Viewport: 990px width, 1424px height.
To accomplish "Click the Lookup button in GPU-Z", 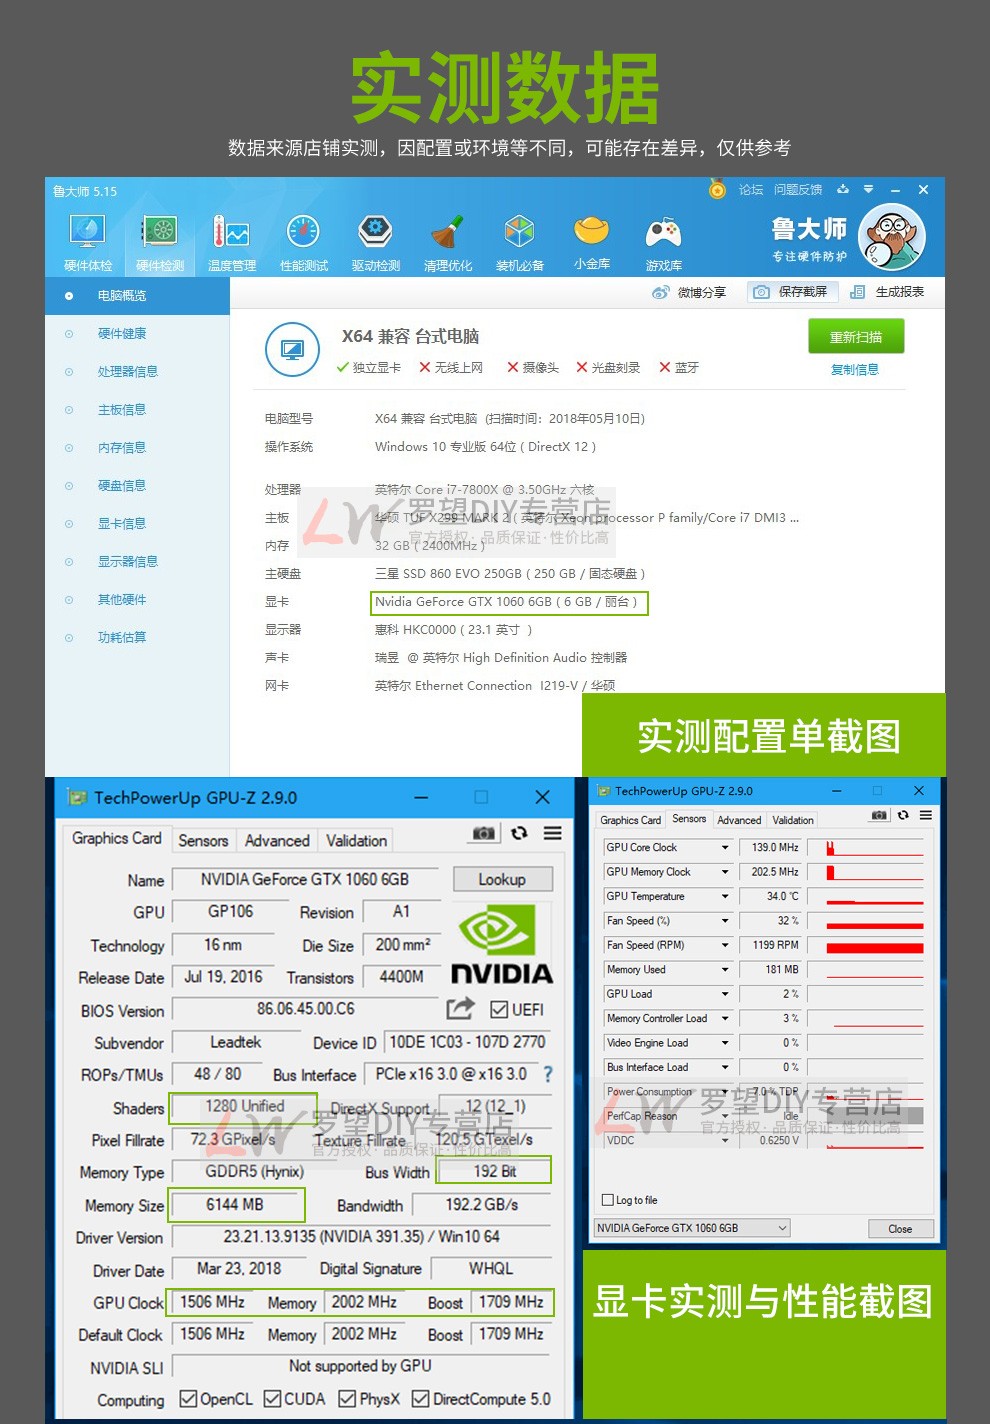I will click(x=502, y=879).
